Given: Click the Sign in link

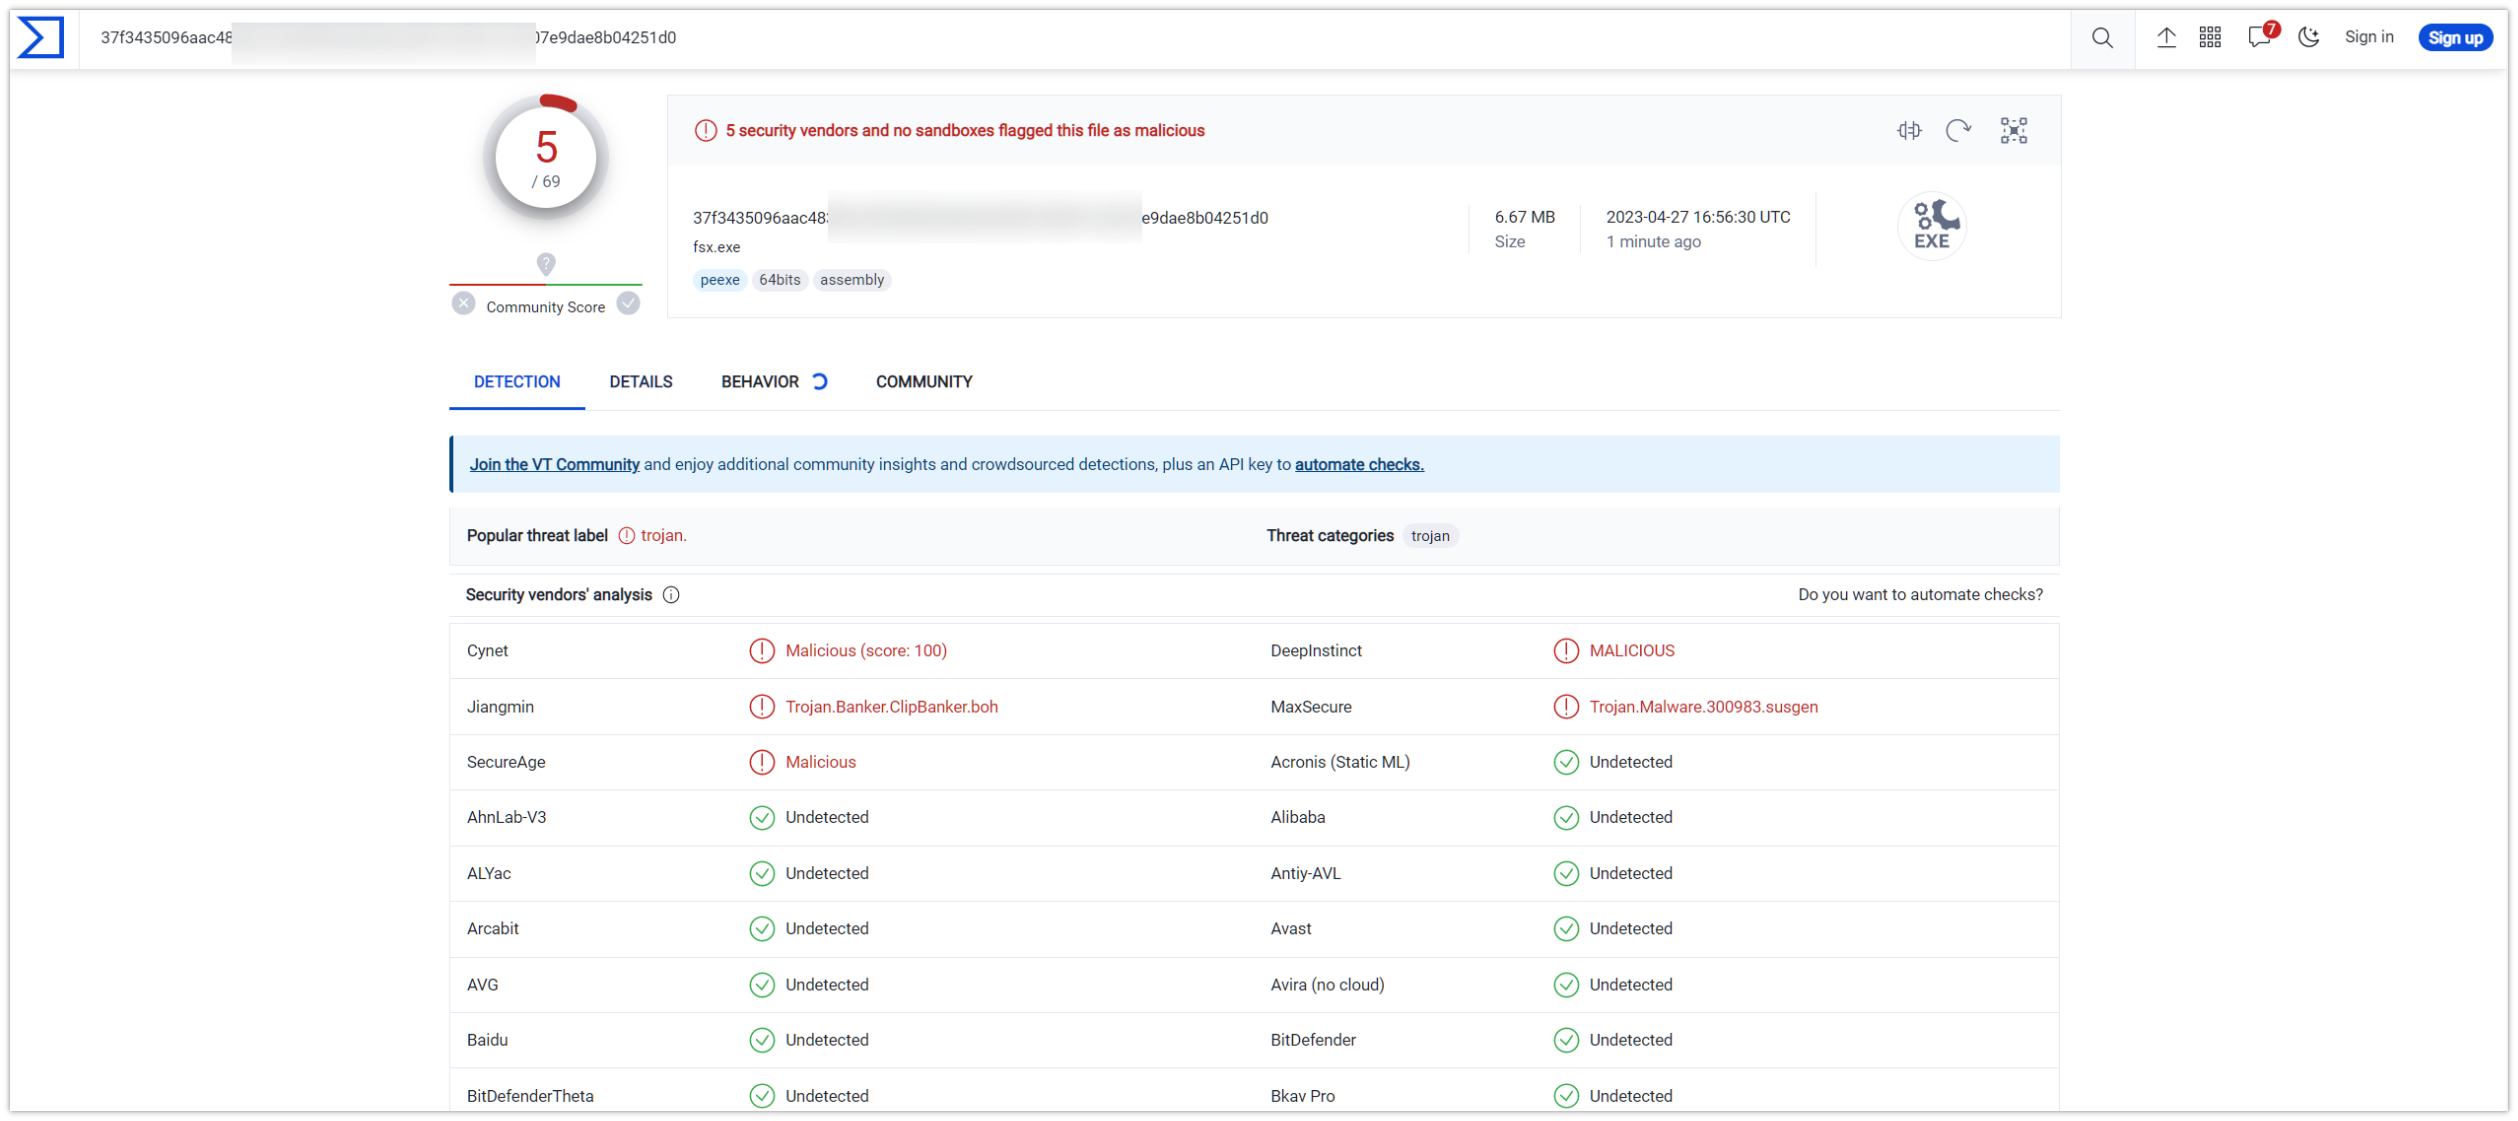Looking at the screenshot, I should (2368, 37).
